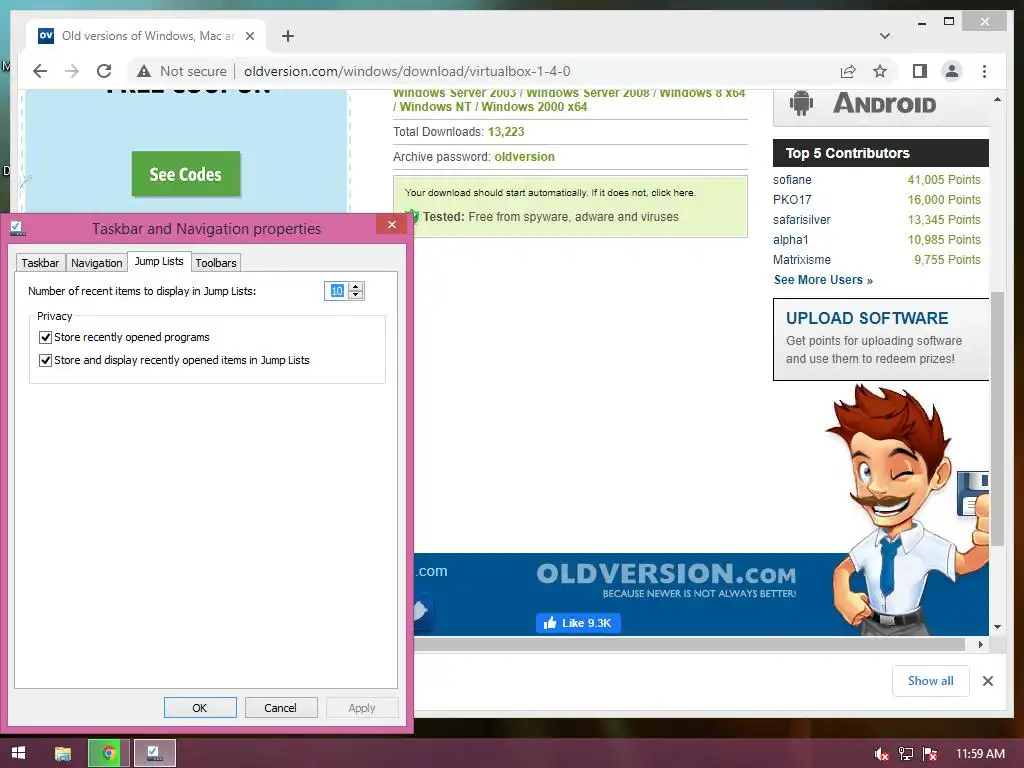Click the 11:59 AM clock
Screen dimensions: 1024x768
[980, 754]
